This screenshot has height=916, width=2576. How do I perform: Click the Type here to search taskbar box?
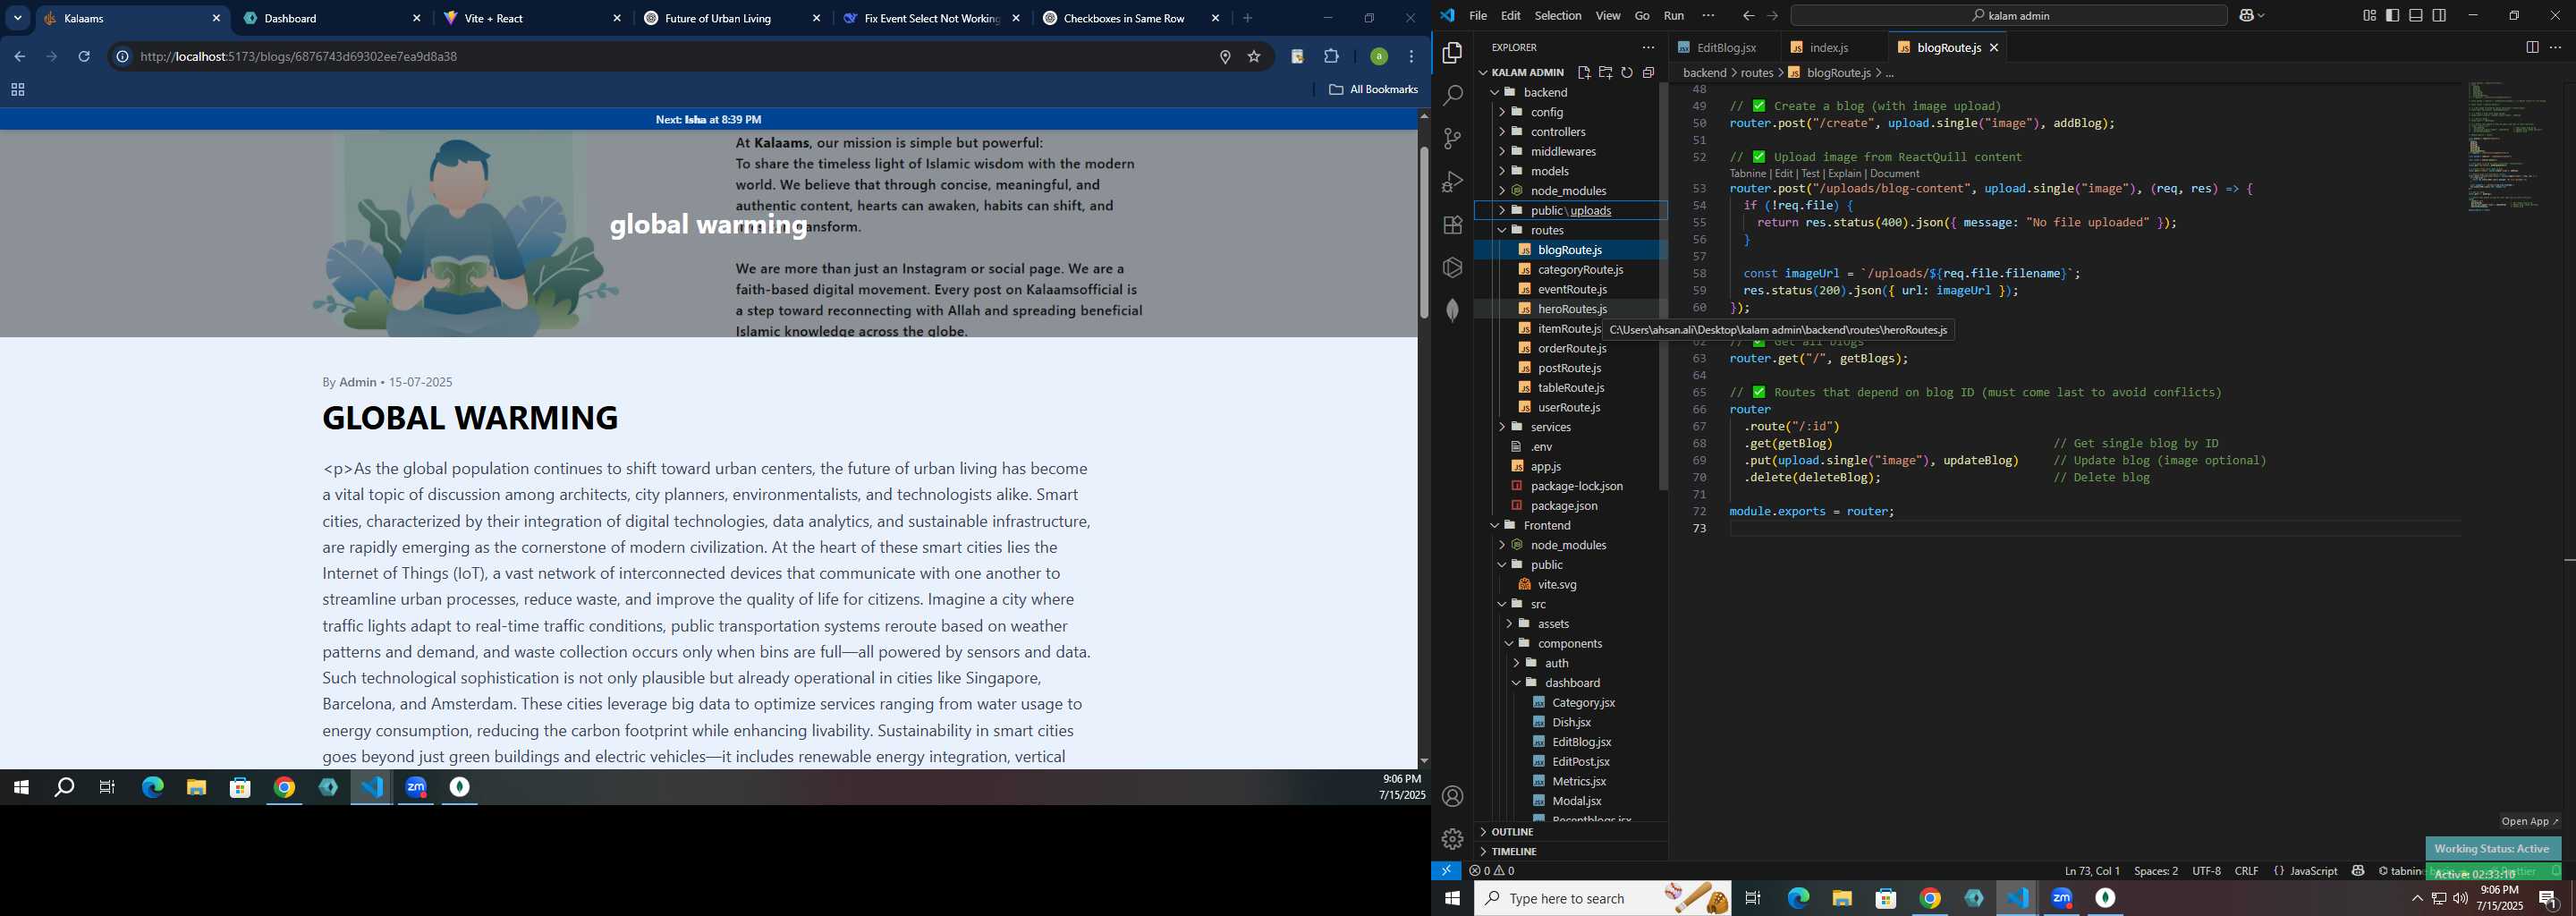[x=1602, y=898]
